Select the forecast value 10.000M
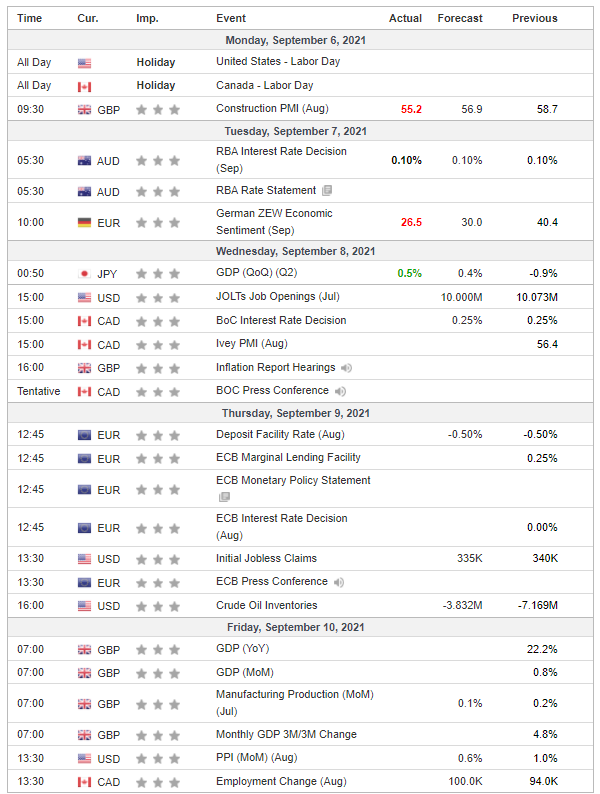Viewport: 600px width, 794px height. [x=461, y=297]
